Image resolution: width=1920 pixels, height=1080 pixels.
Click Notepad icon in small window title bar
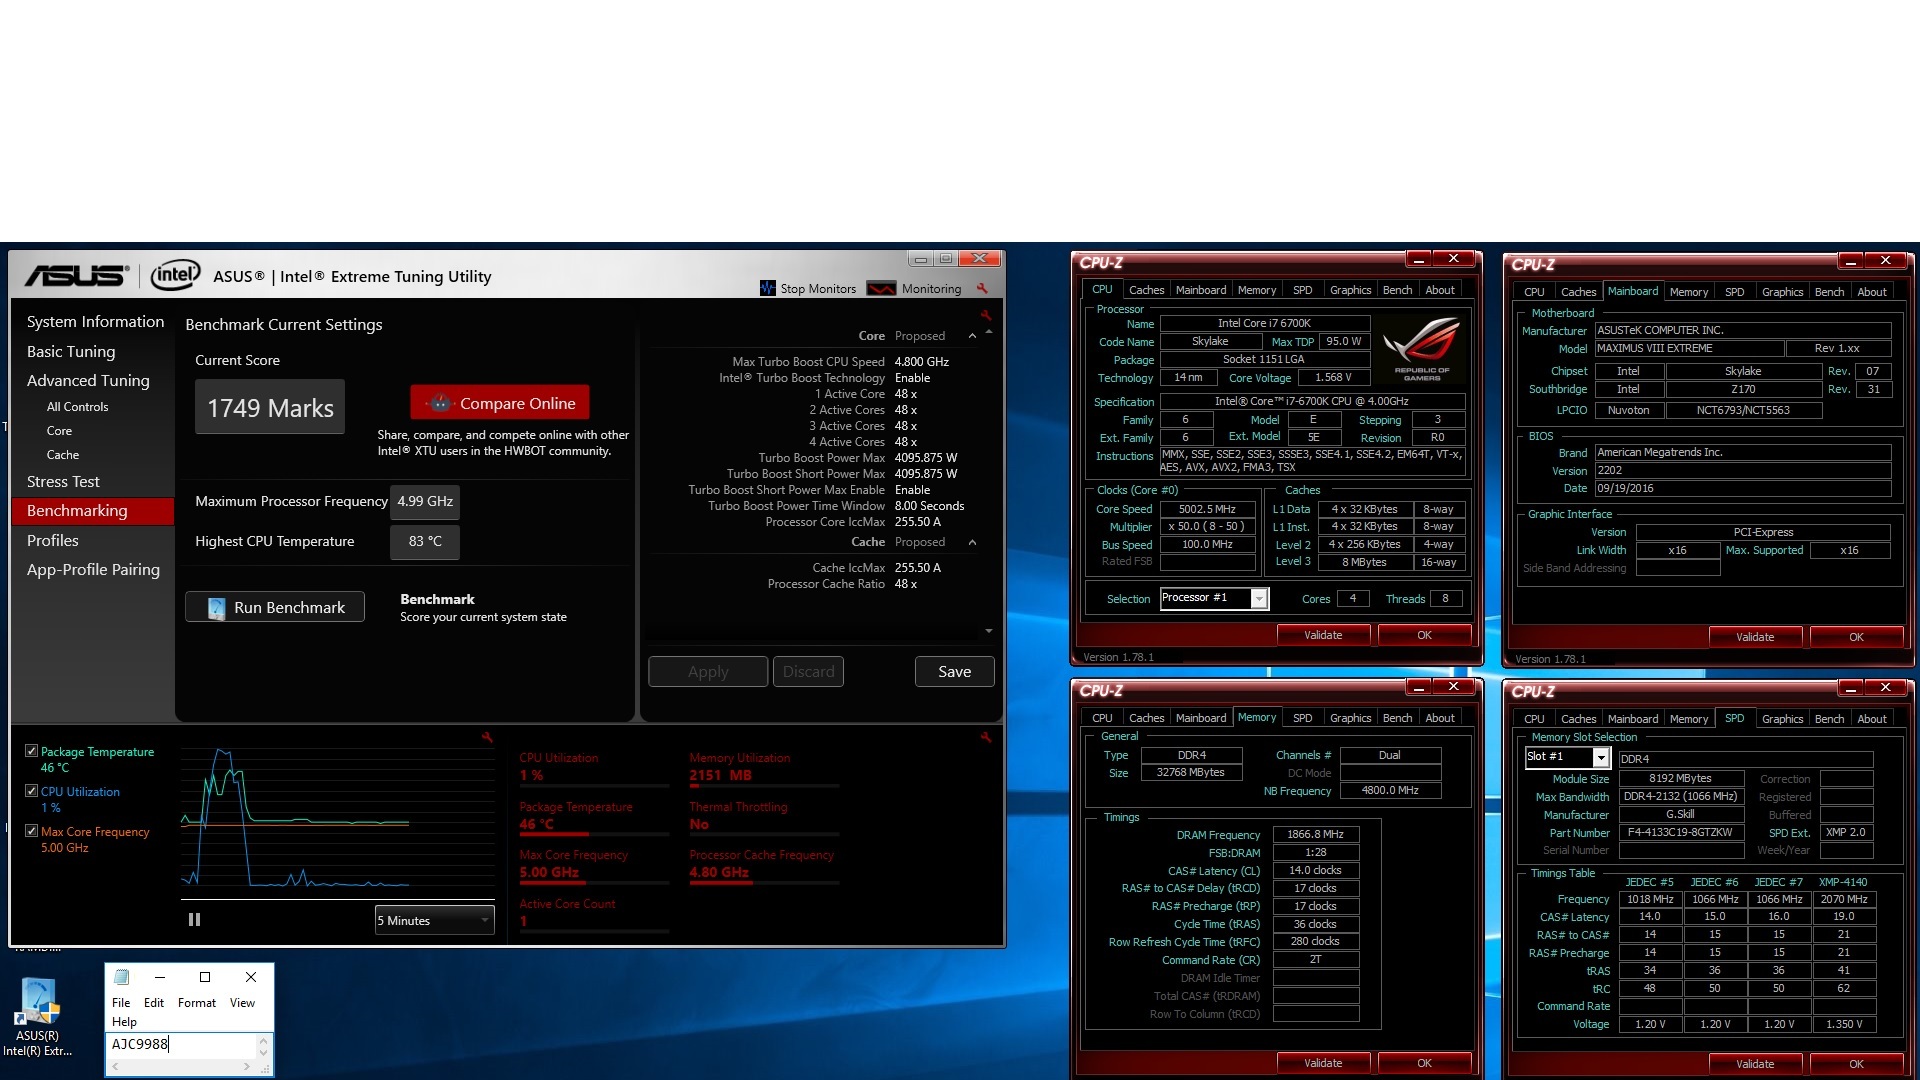(122, 977)
